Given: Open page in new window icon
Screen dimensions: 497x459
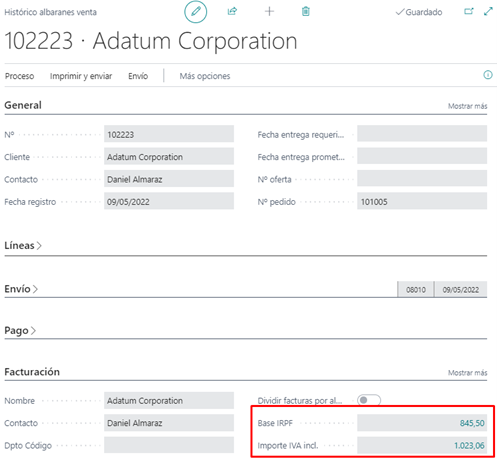Looking at the screenshot, I should [x=469, y=11].
